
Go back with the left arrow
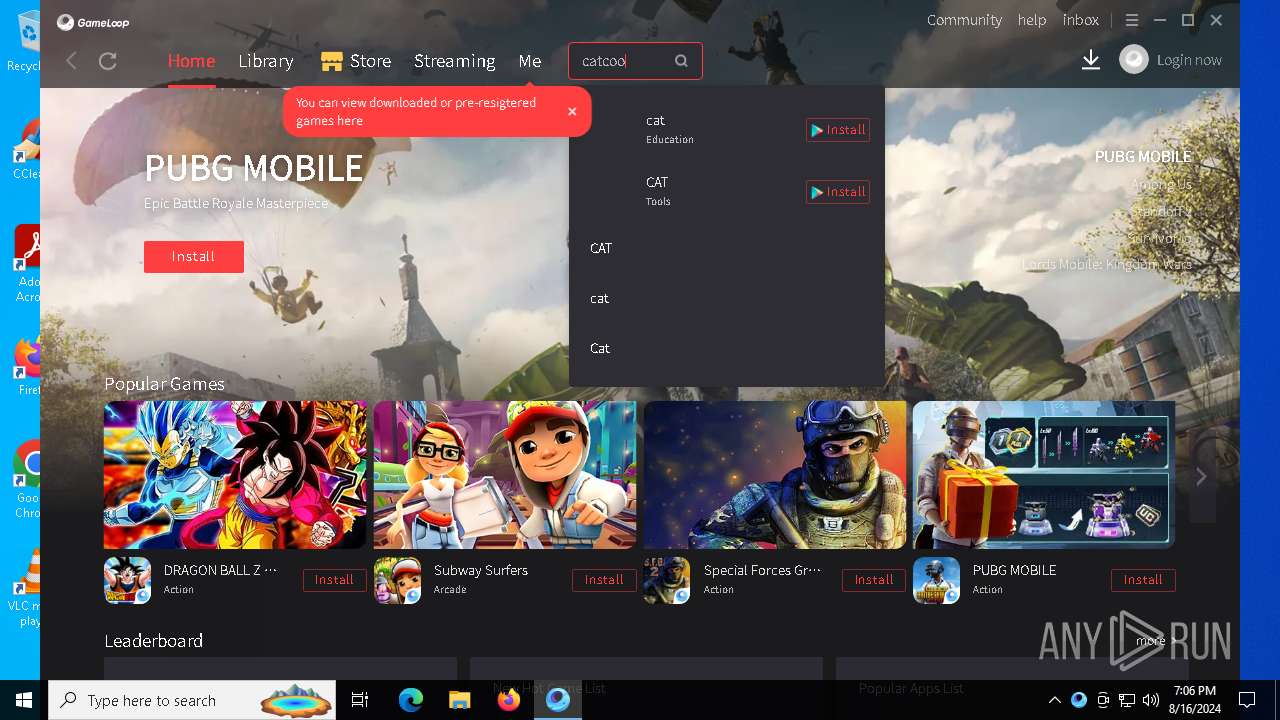71,61
